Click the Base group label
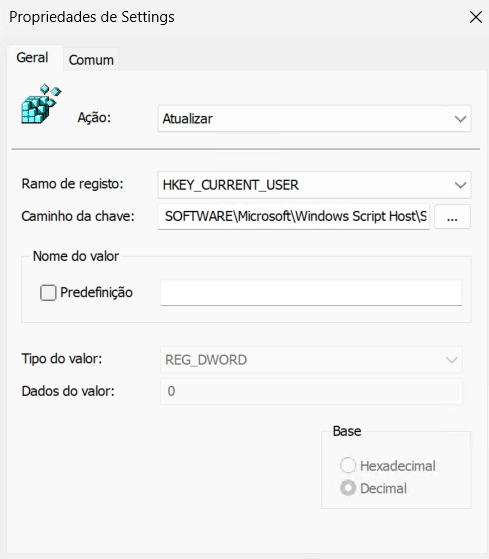This screenshot has height=559, width=489. click(x=347, y=431)
